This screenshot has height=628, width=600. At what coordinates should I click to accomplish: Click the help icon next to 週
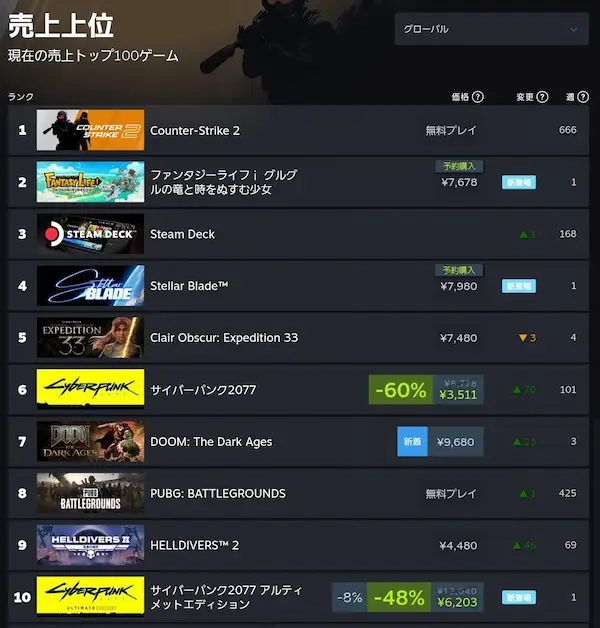[x=583, y=97]
